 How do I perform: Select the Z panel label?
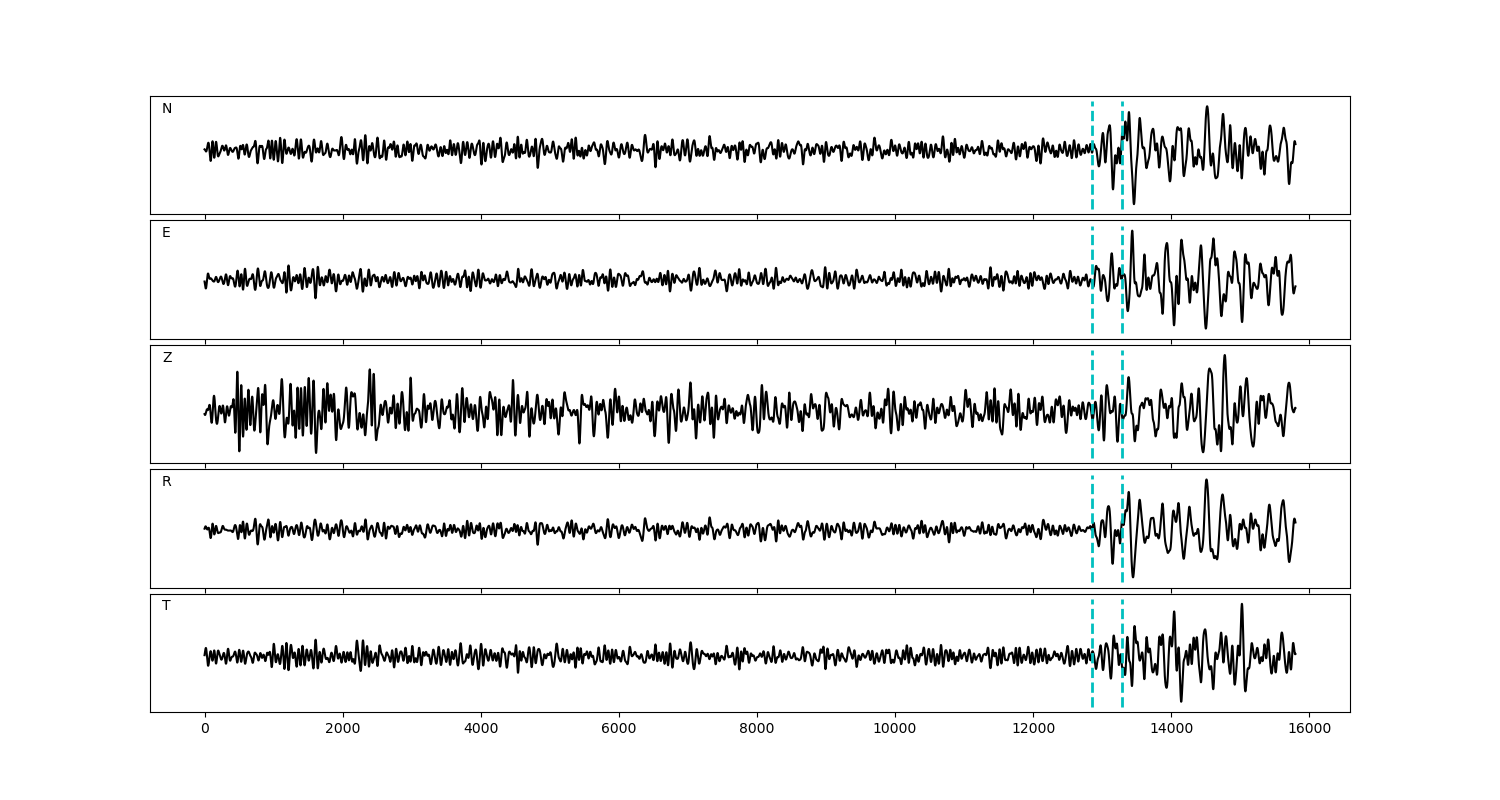click(x=167, y=358)
